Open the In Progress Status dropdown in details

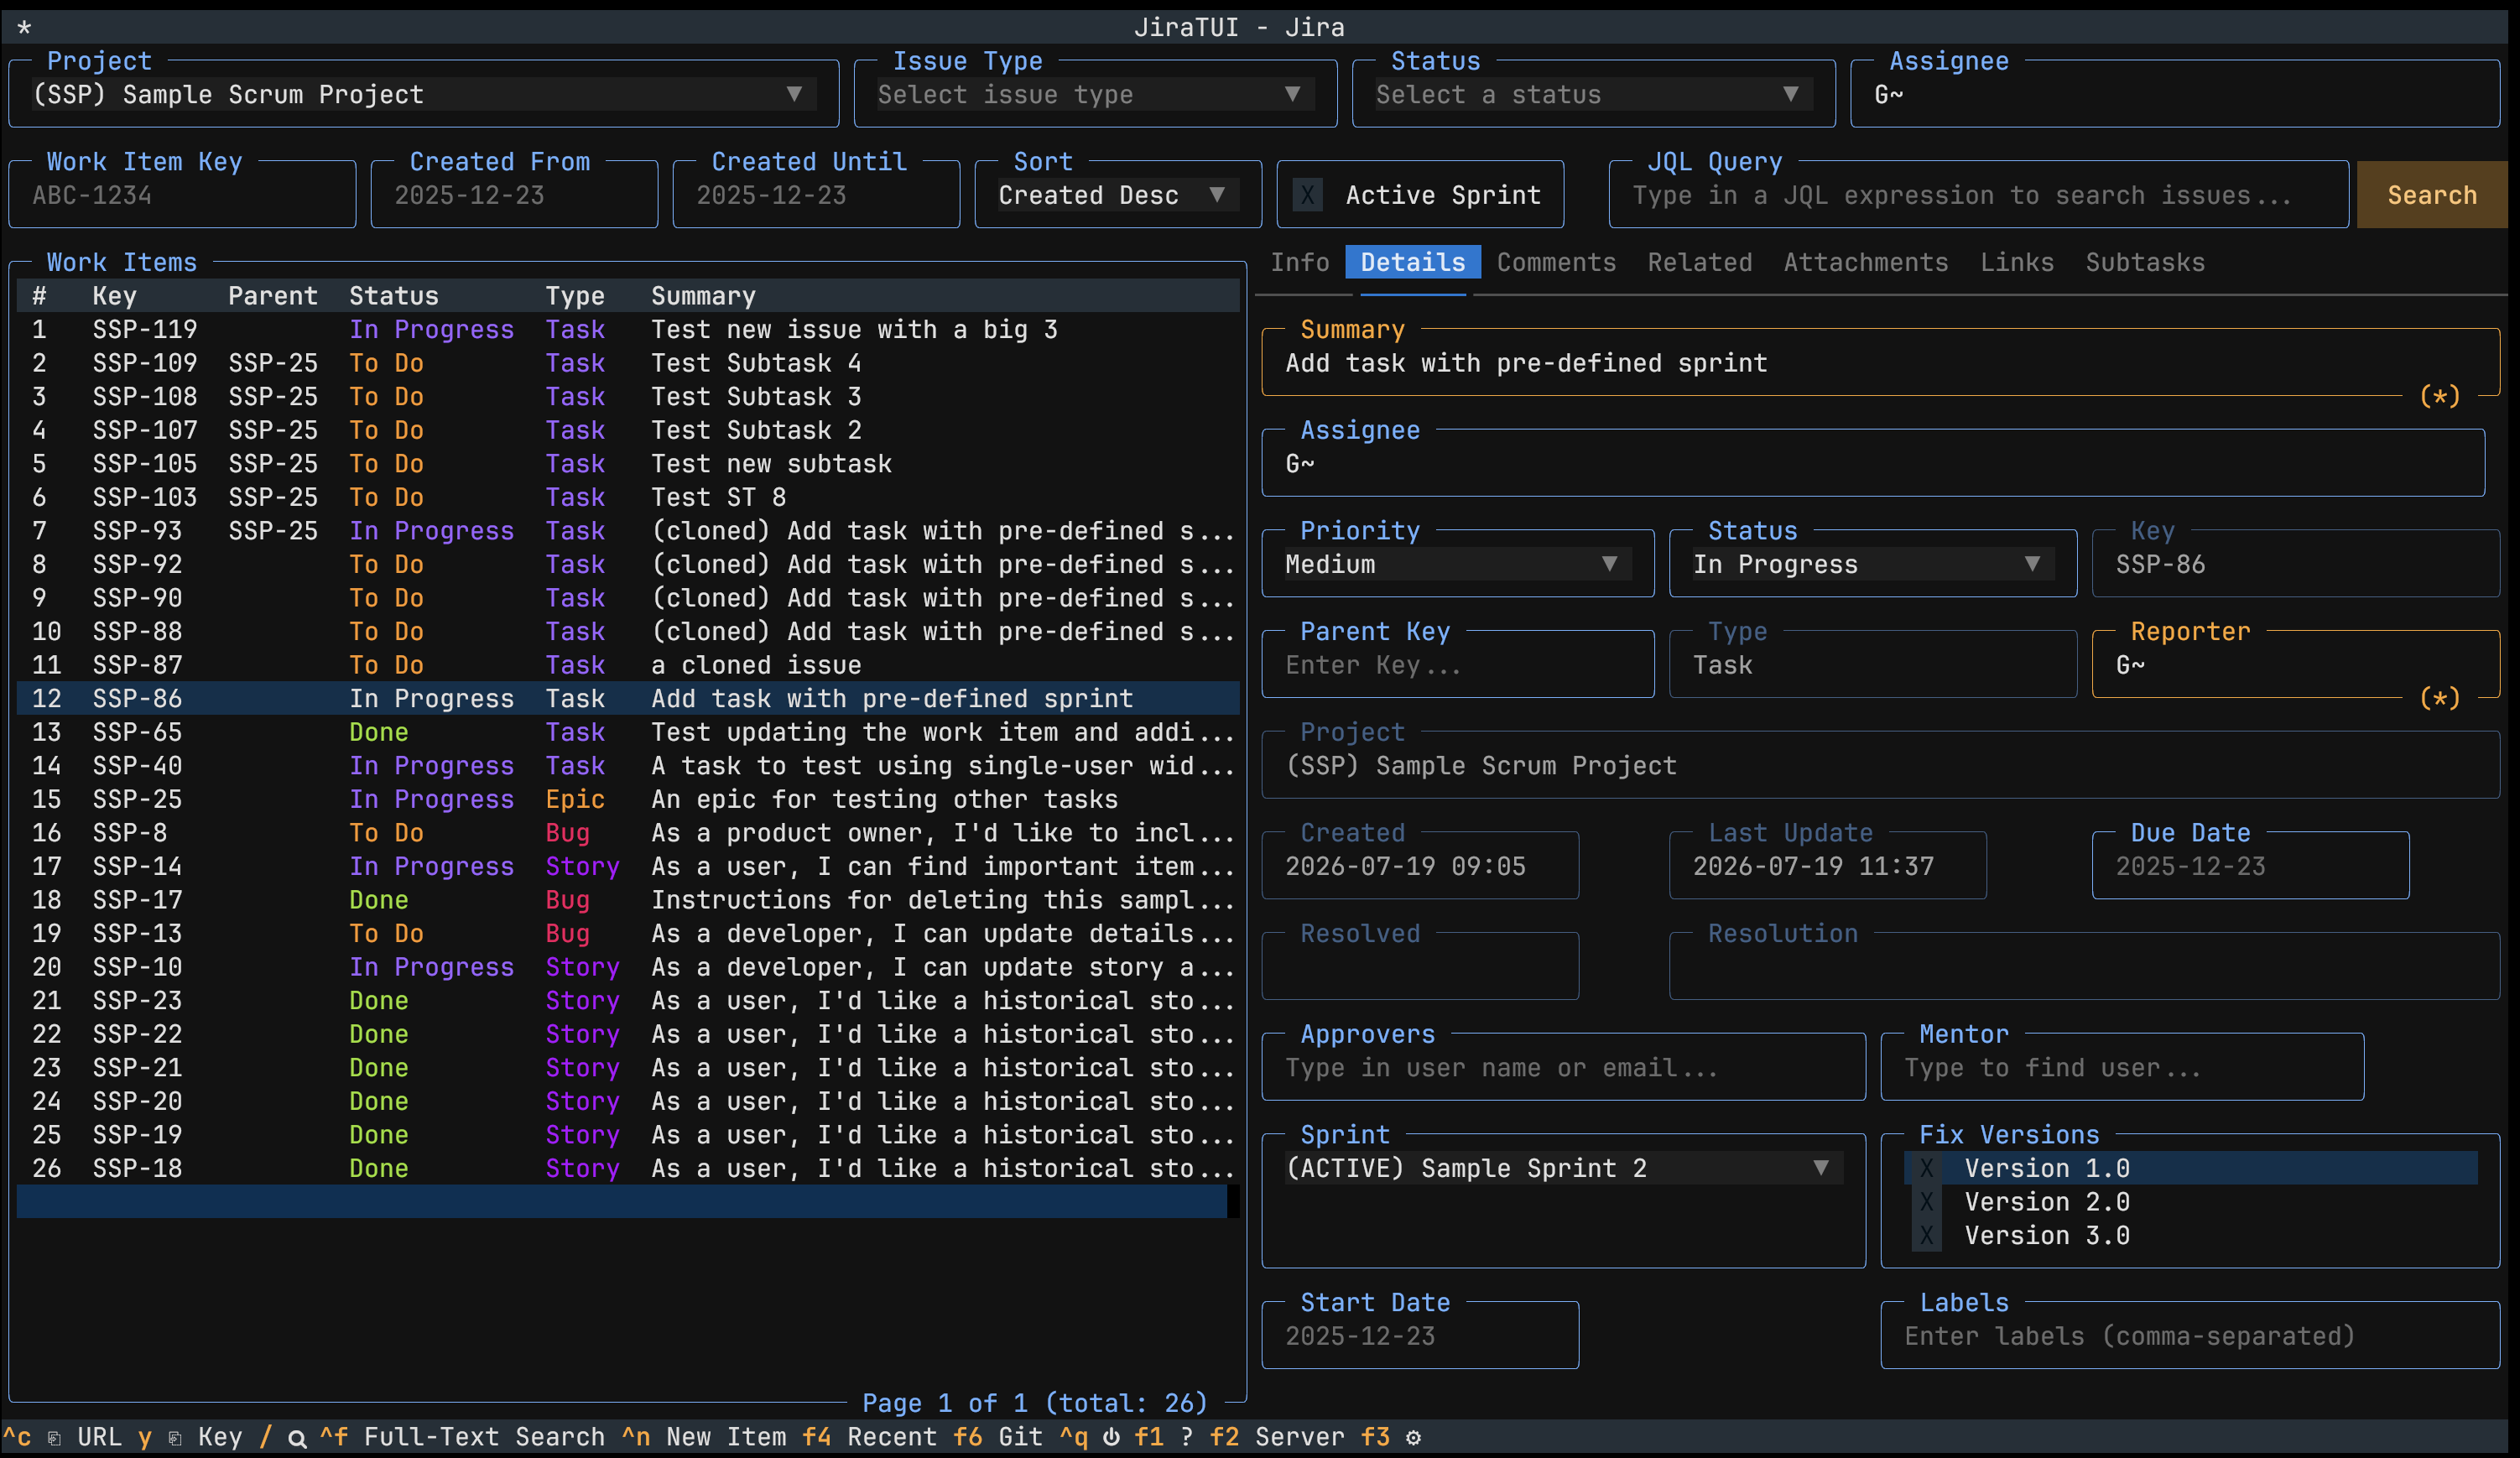click(1872, 564)
